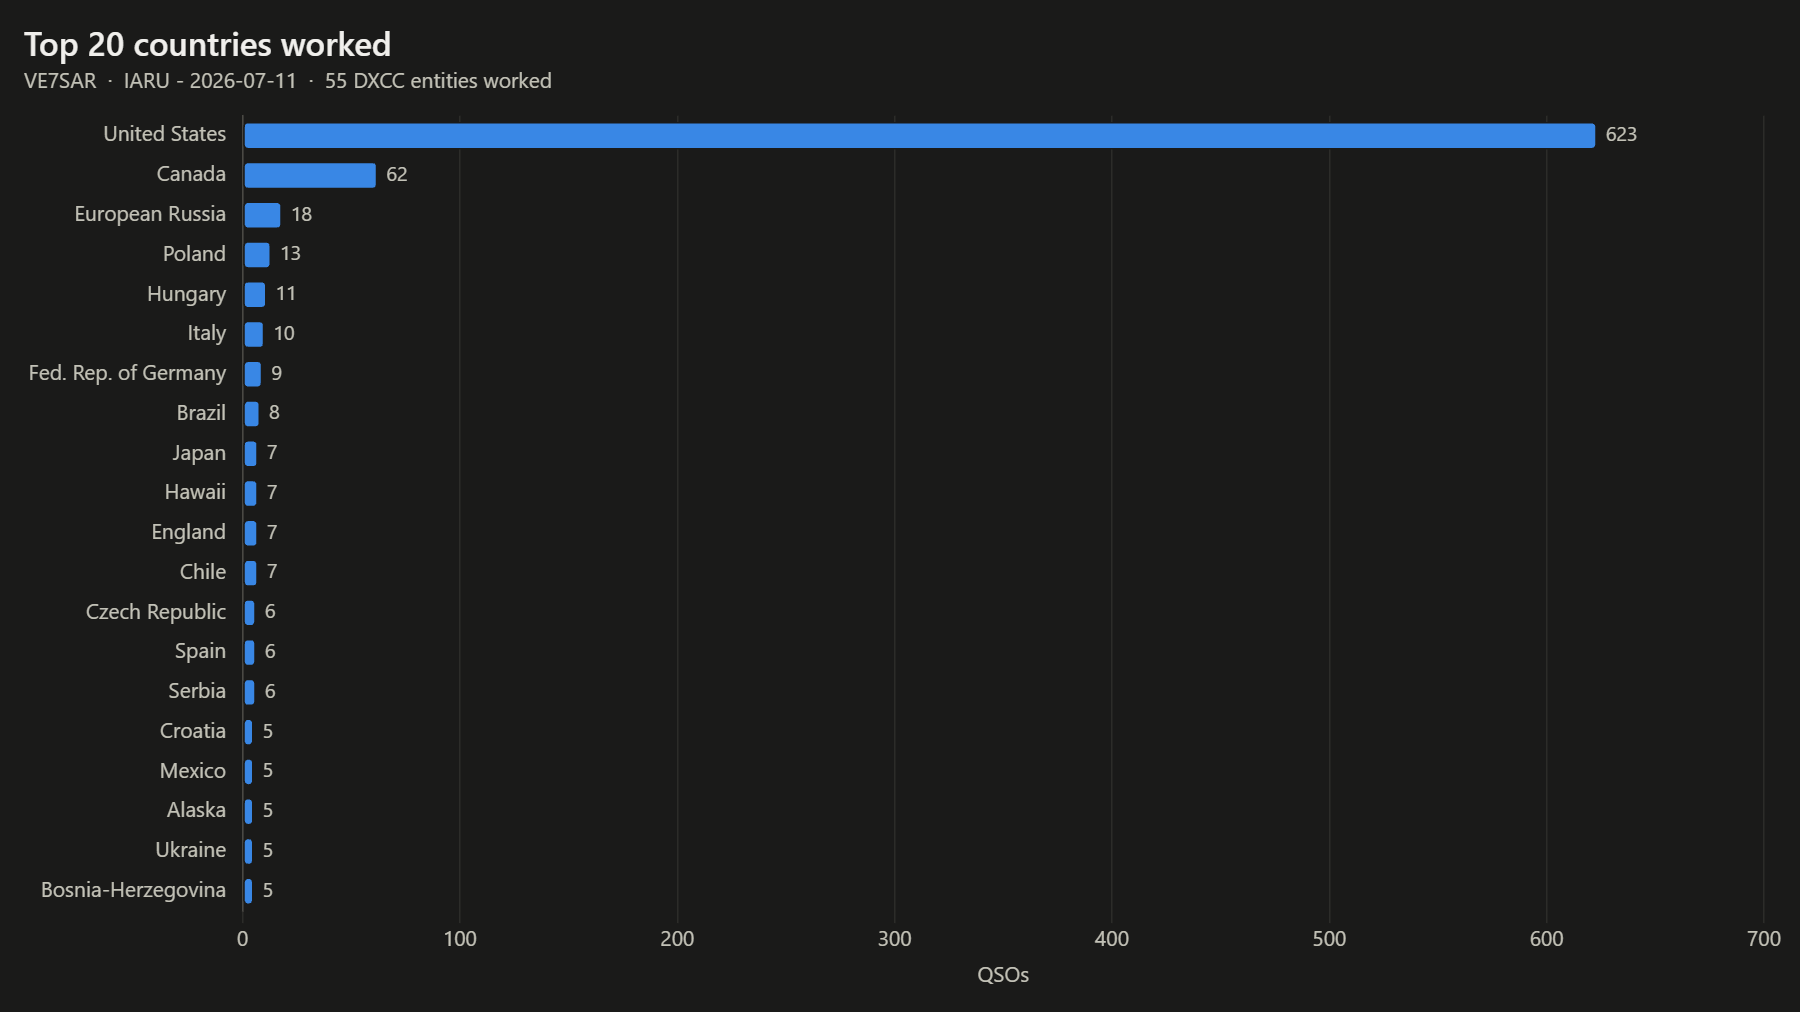Select the "Czech Republic" label
This screenshot has width=1800, height=1012.
[x=156, y=612]
